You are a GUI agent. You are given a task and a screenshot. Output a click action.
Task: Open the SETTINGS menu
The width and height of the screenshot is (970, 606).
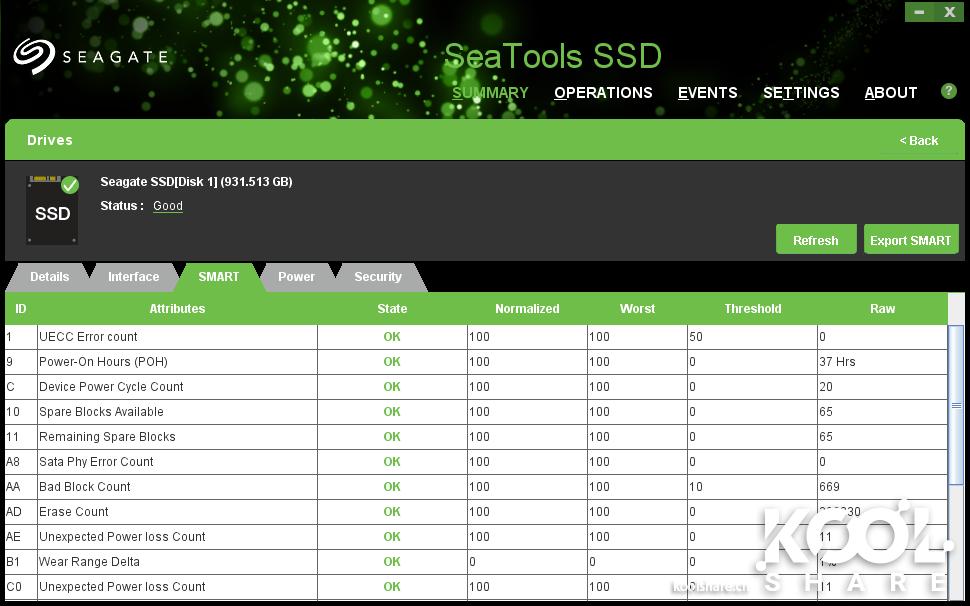pyautogui.click(x=801, y=93)
